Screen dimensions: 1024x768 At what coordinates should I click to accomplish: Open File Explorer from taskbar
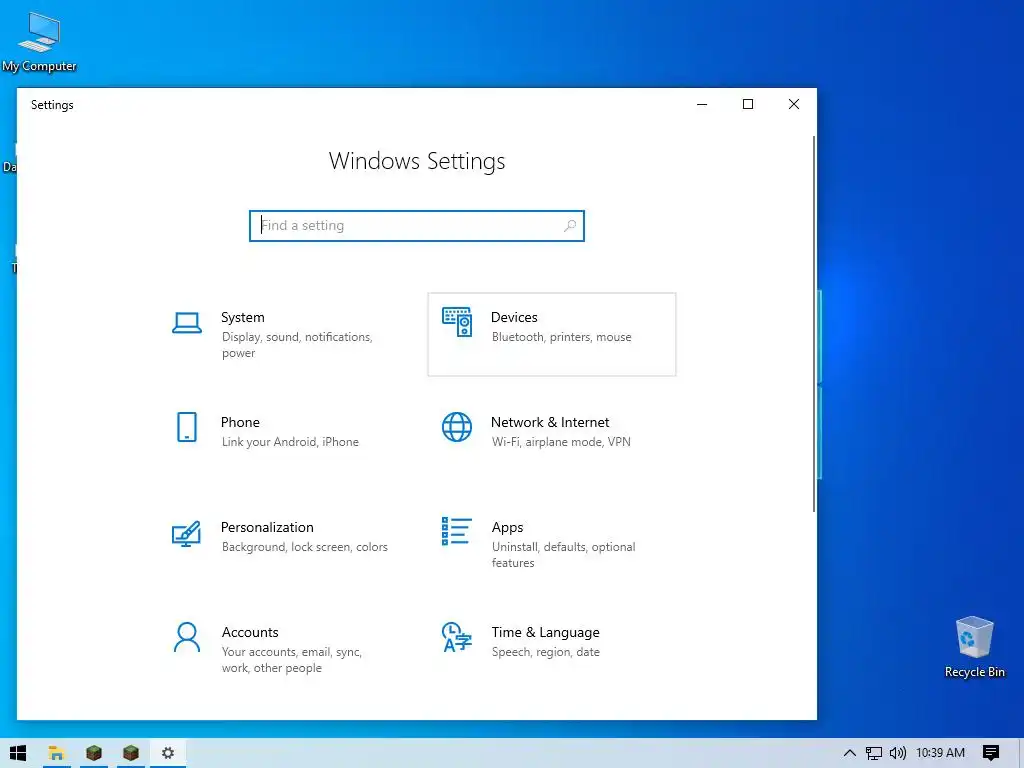[x=56, y=753]
